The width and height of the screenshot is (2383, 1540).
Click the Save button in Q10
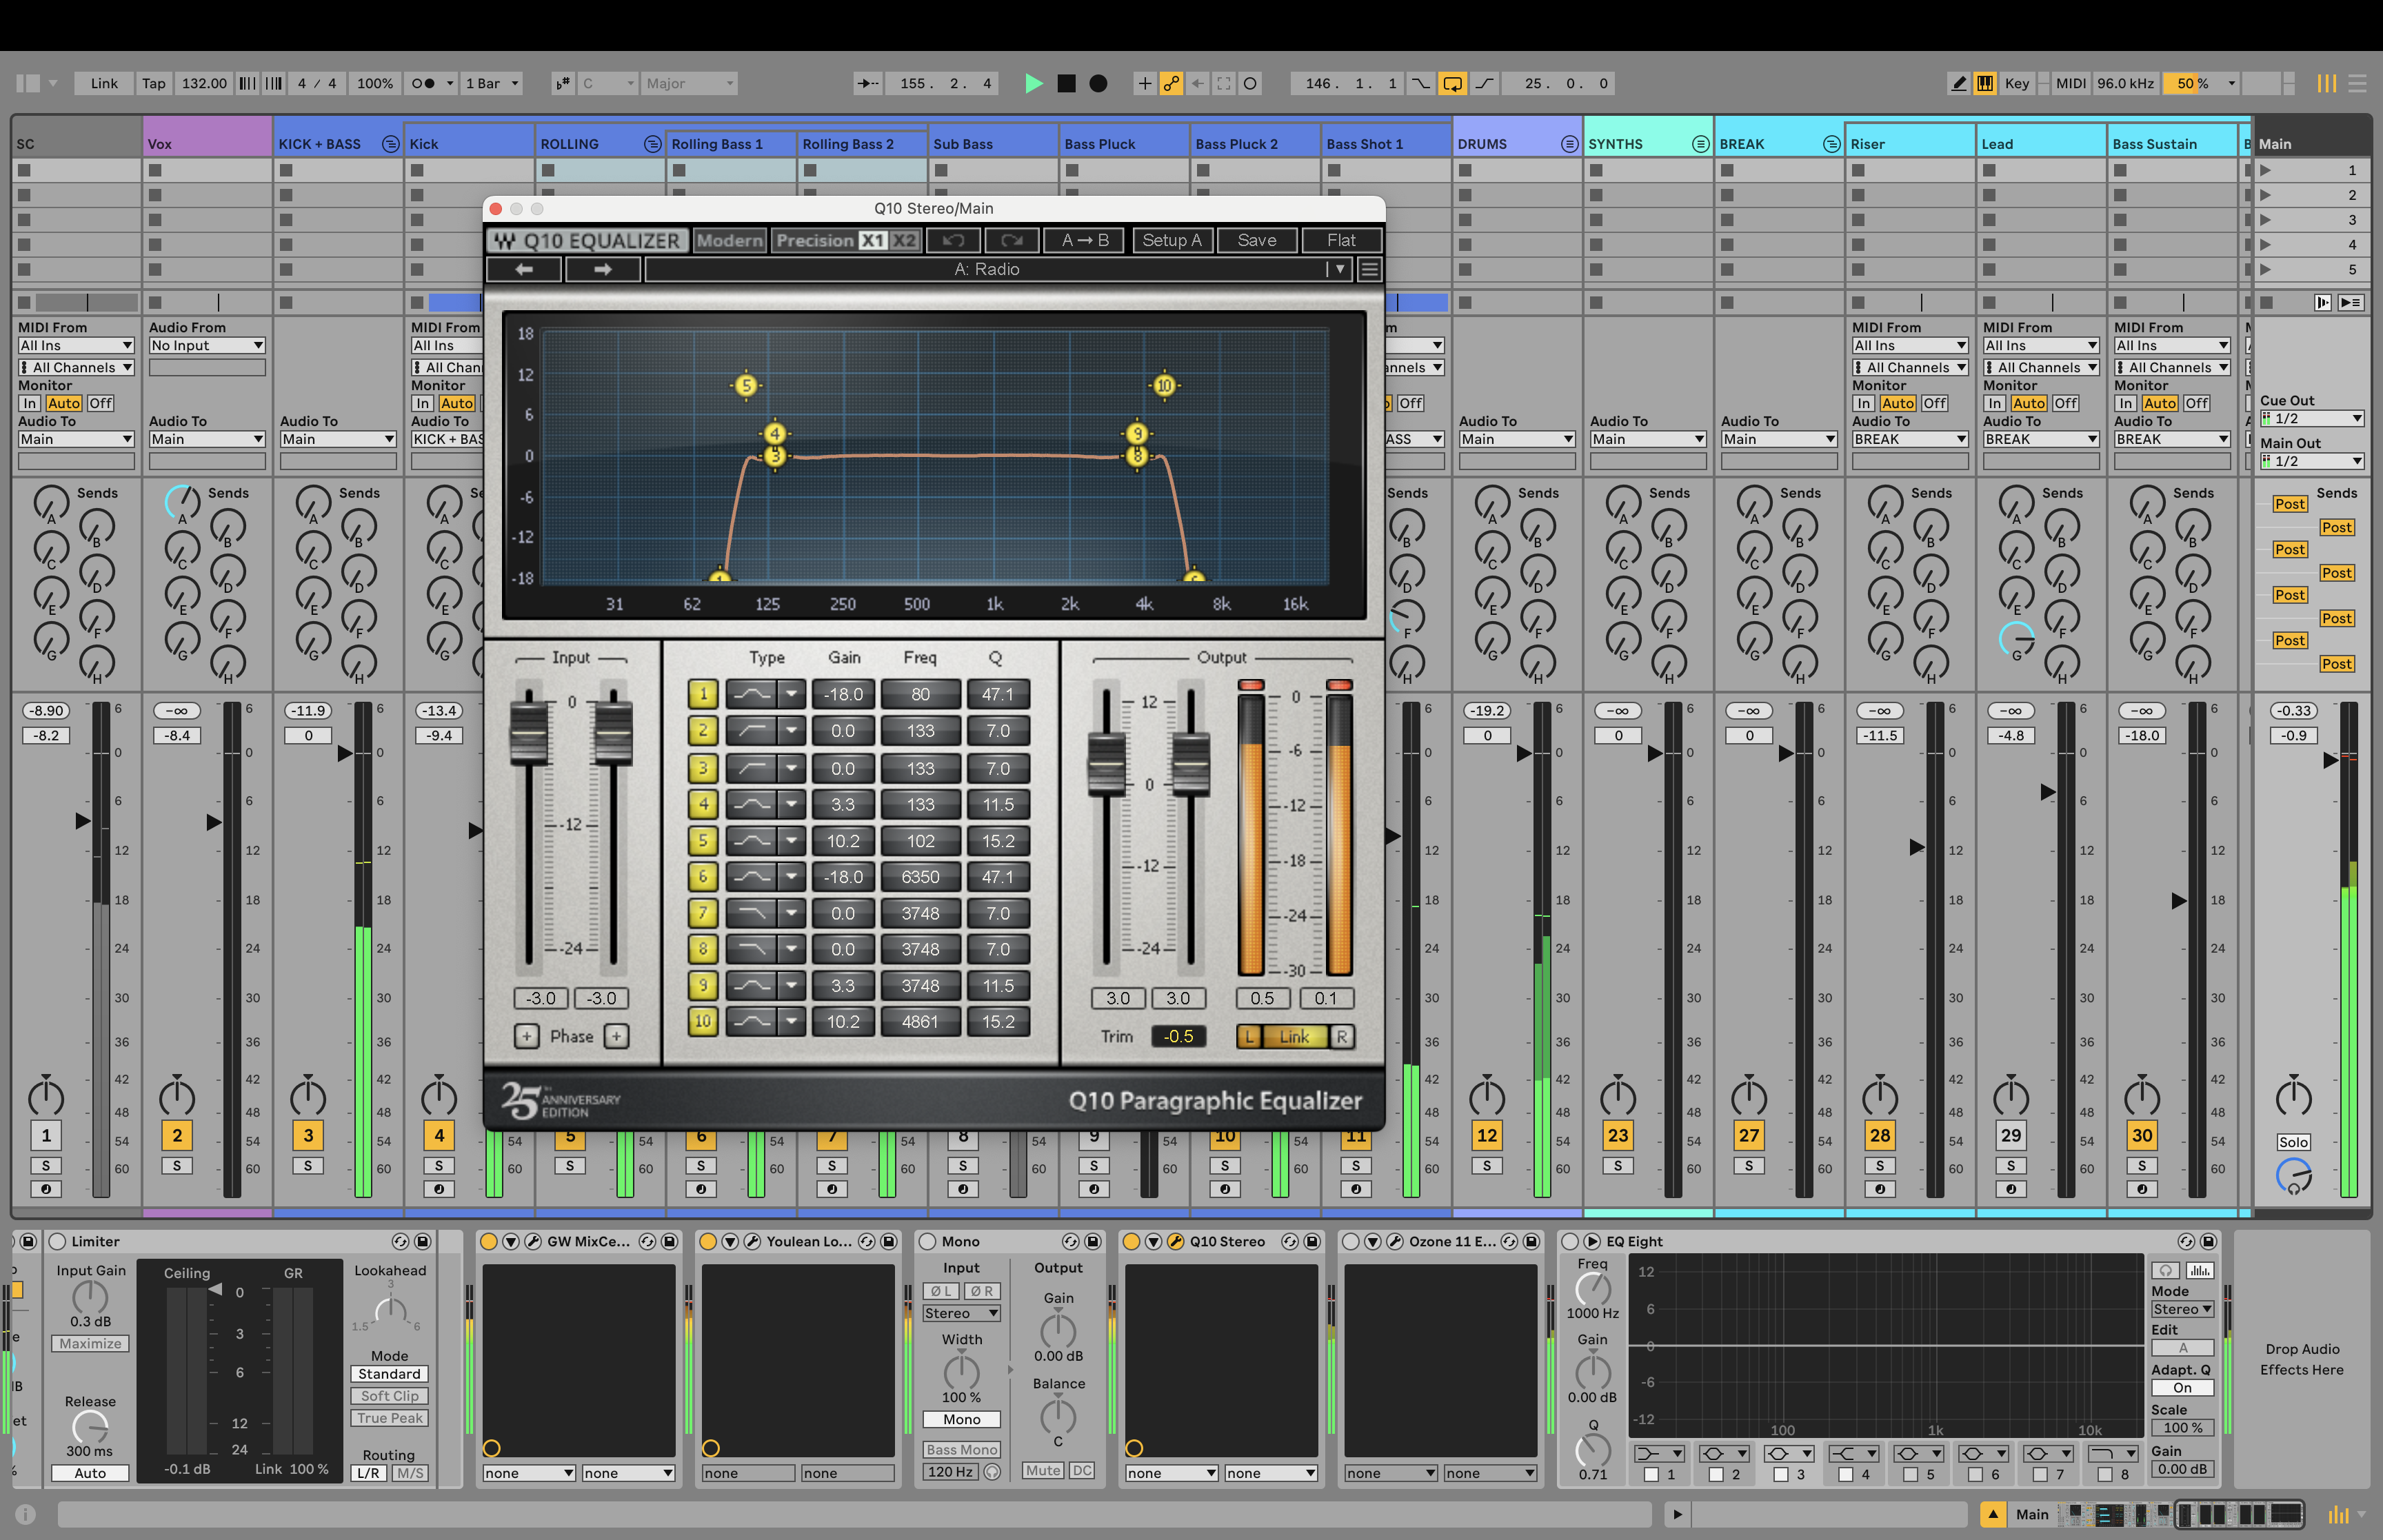1256,240
